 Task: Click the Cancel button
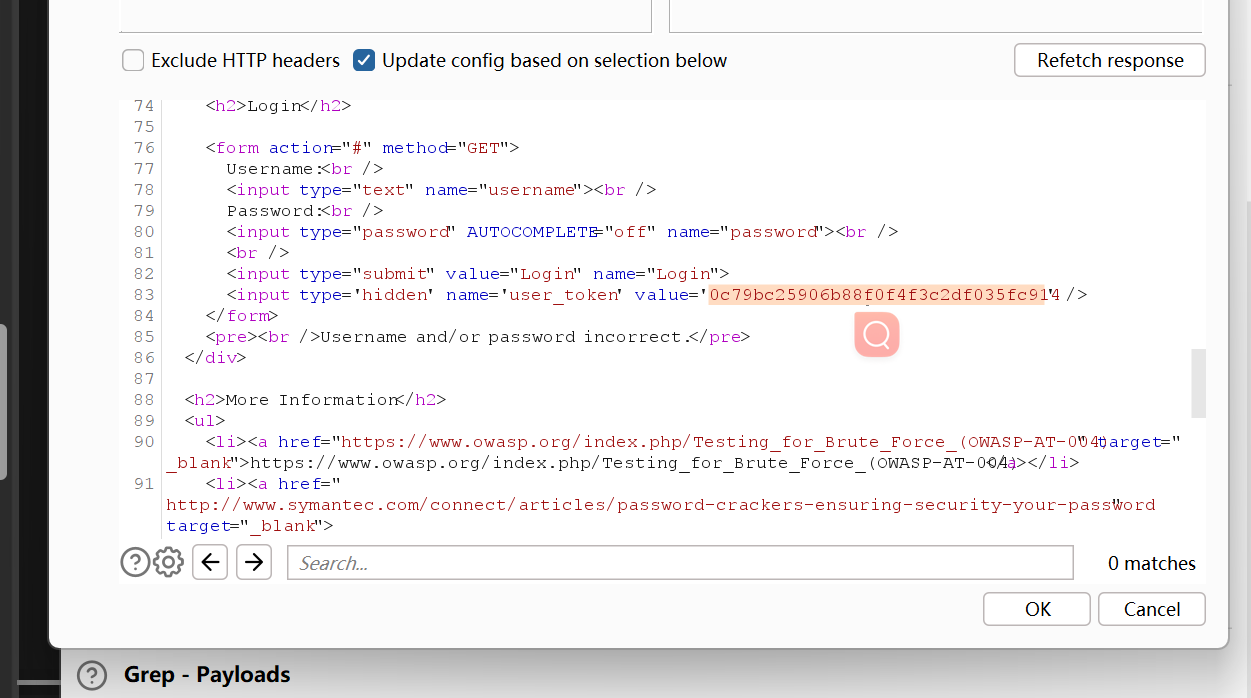1152,609
